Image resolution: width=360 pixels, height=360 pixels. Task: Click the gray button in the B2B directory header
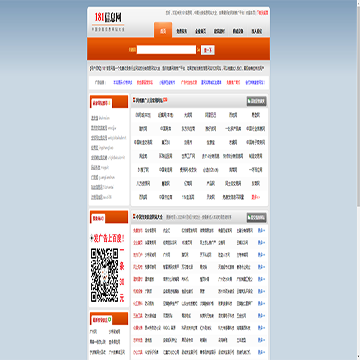(x=257, y=218)
